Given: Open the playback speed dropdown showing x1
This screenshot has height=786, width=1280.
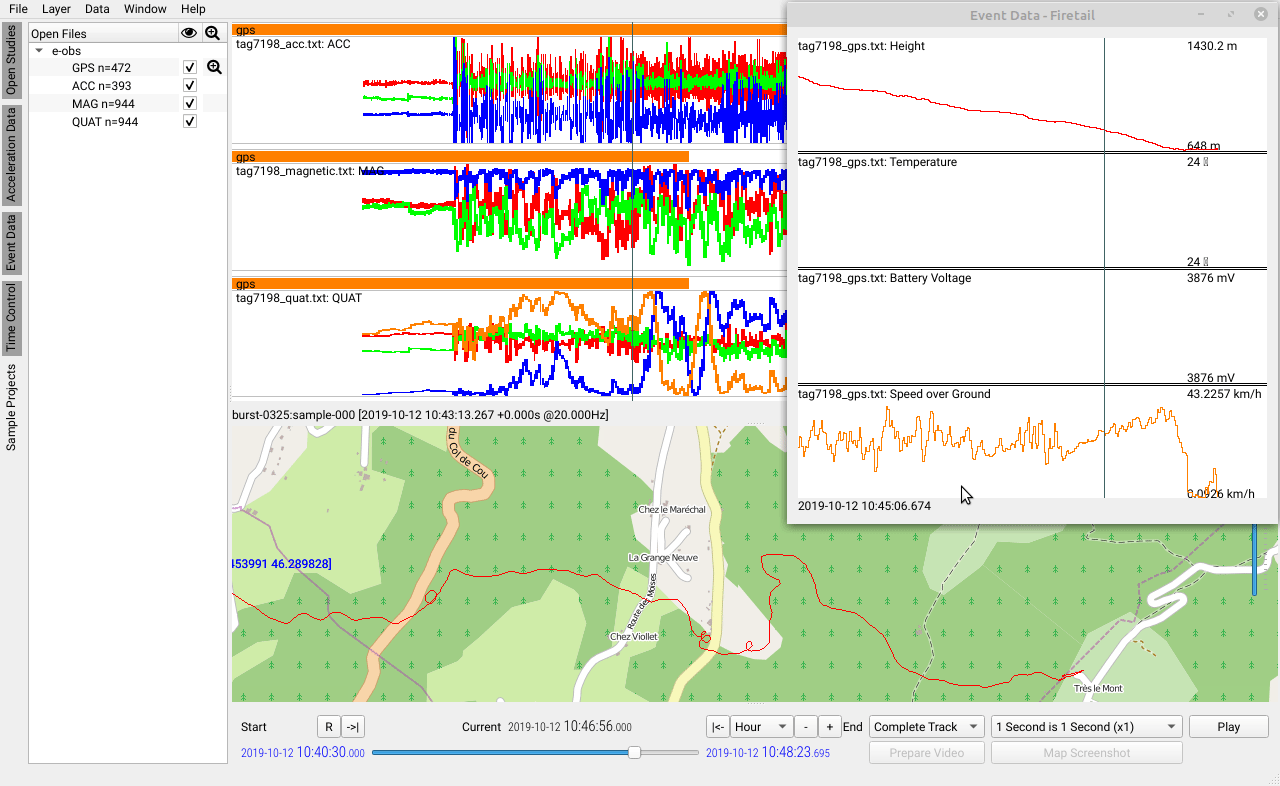Looking at the screenshot, I should [x=1086, y=726].
